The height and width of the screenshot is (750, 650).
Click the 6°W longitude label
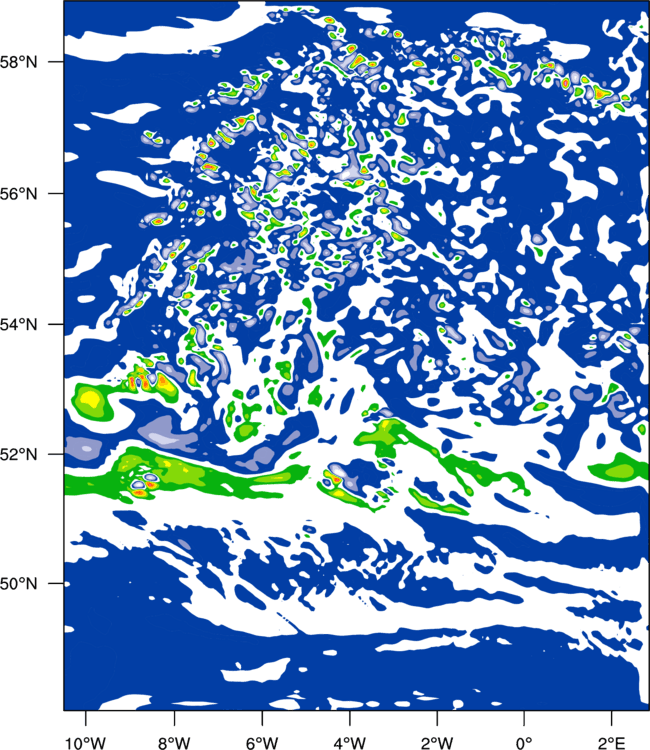[262, 742]
